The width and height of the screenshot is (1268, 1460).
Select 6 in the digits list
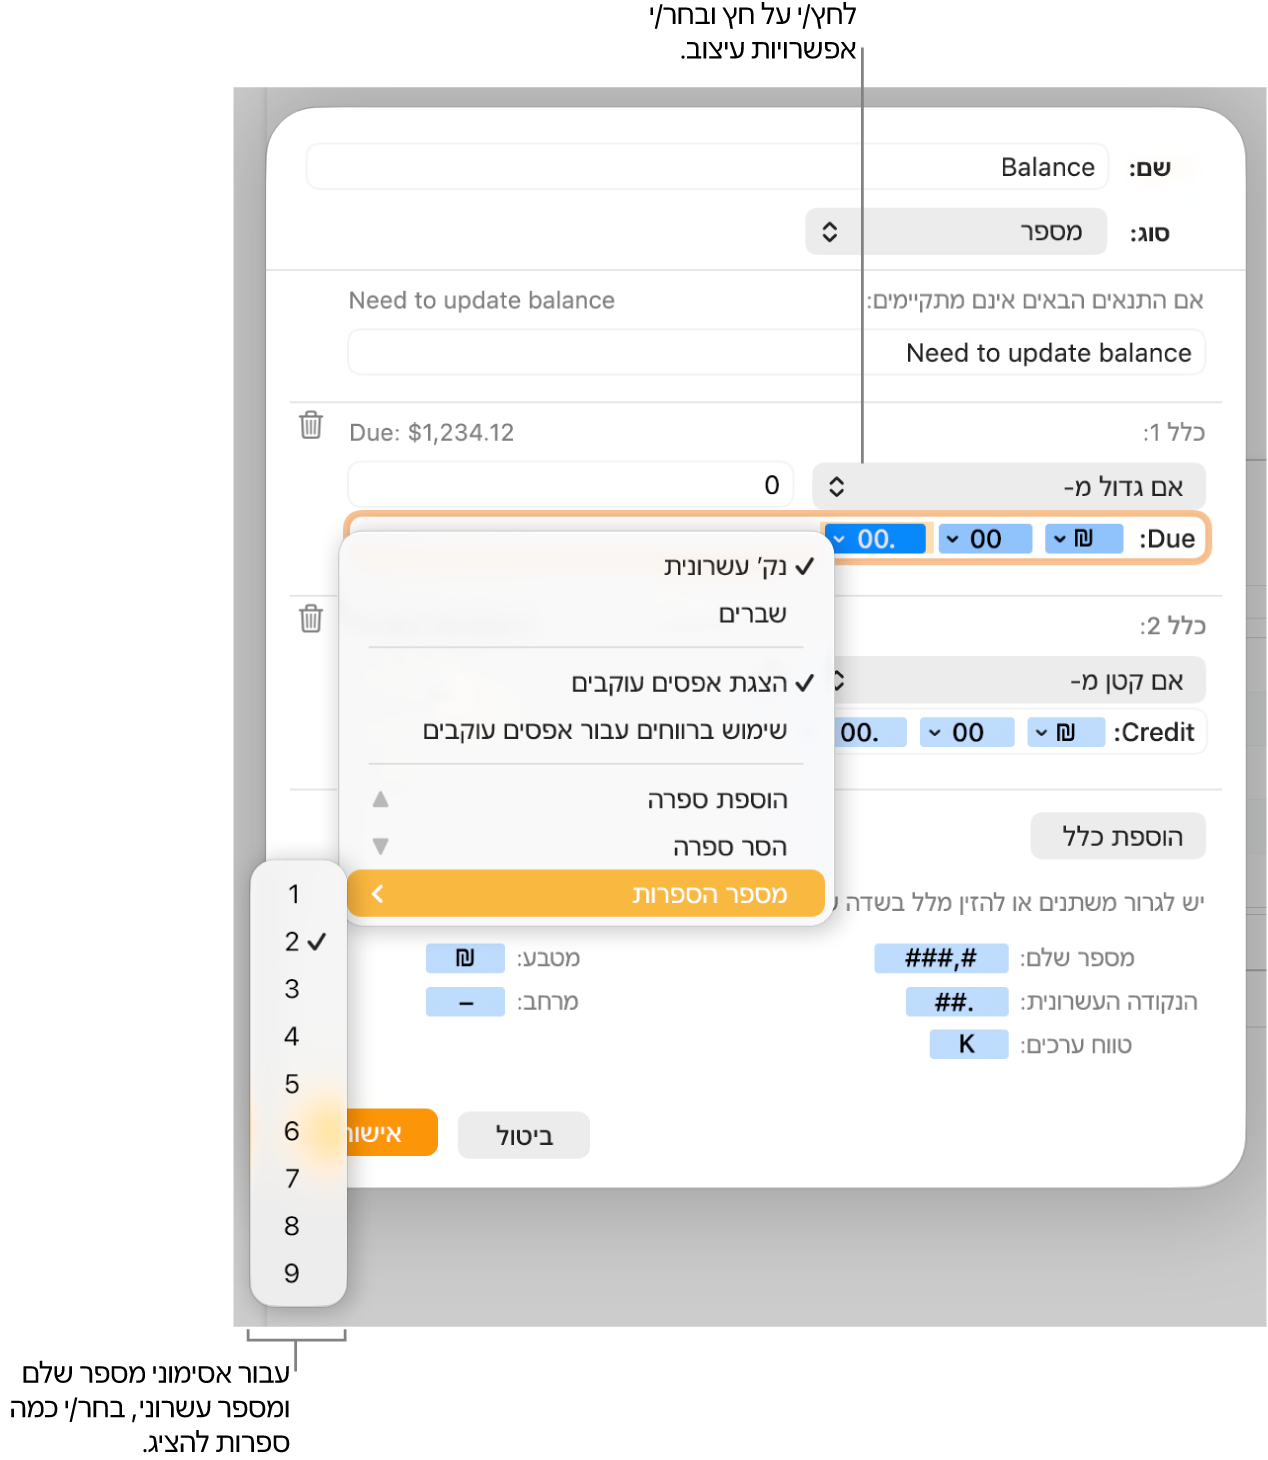coord(292,1131)
